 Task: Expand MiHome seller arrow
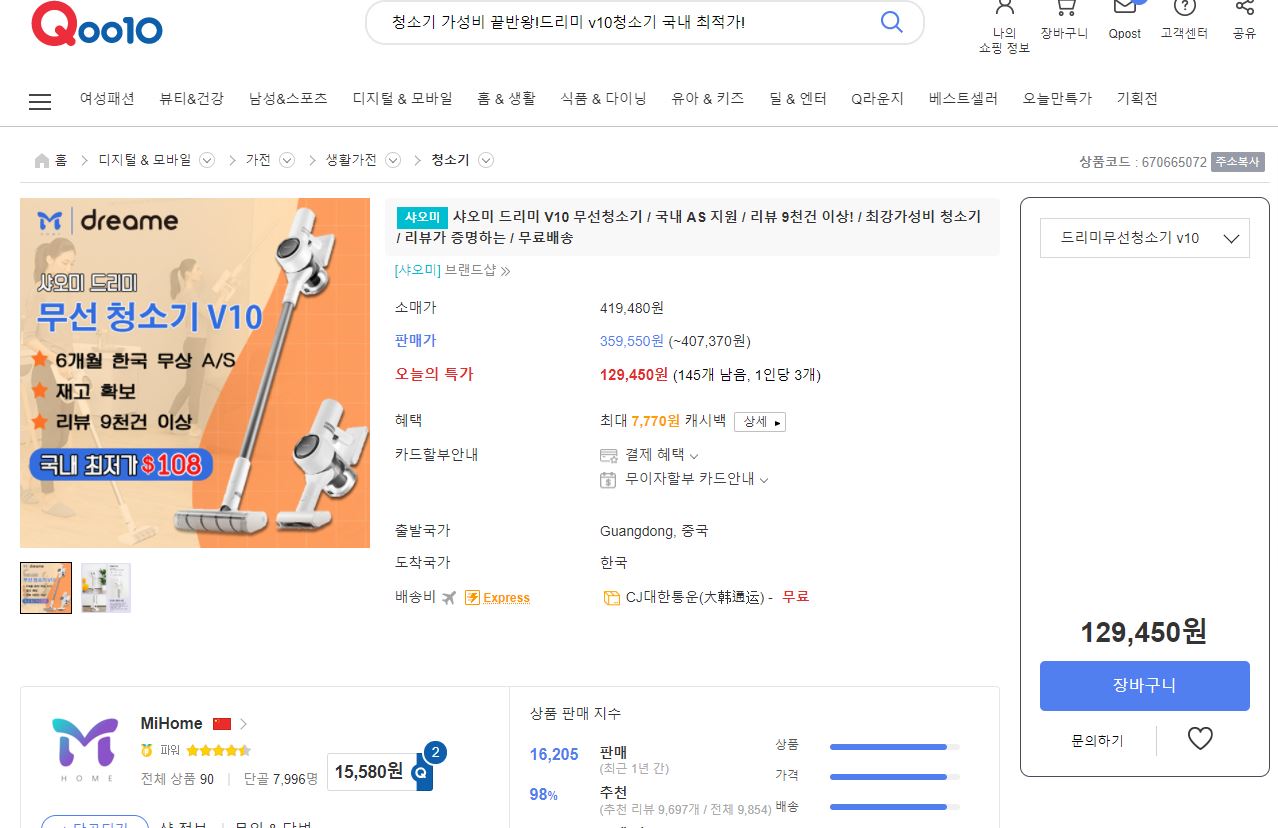(243, 724)
